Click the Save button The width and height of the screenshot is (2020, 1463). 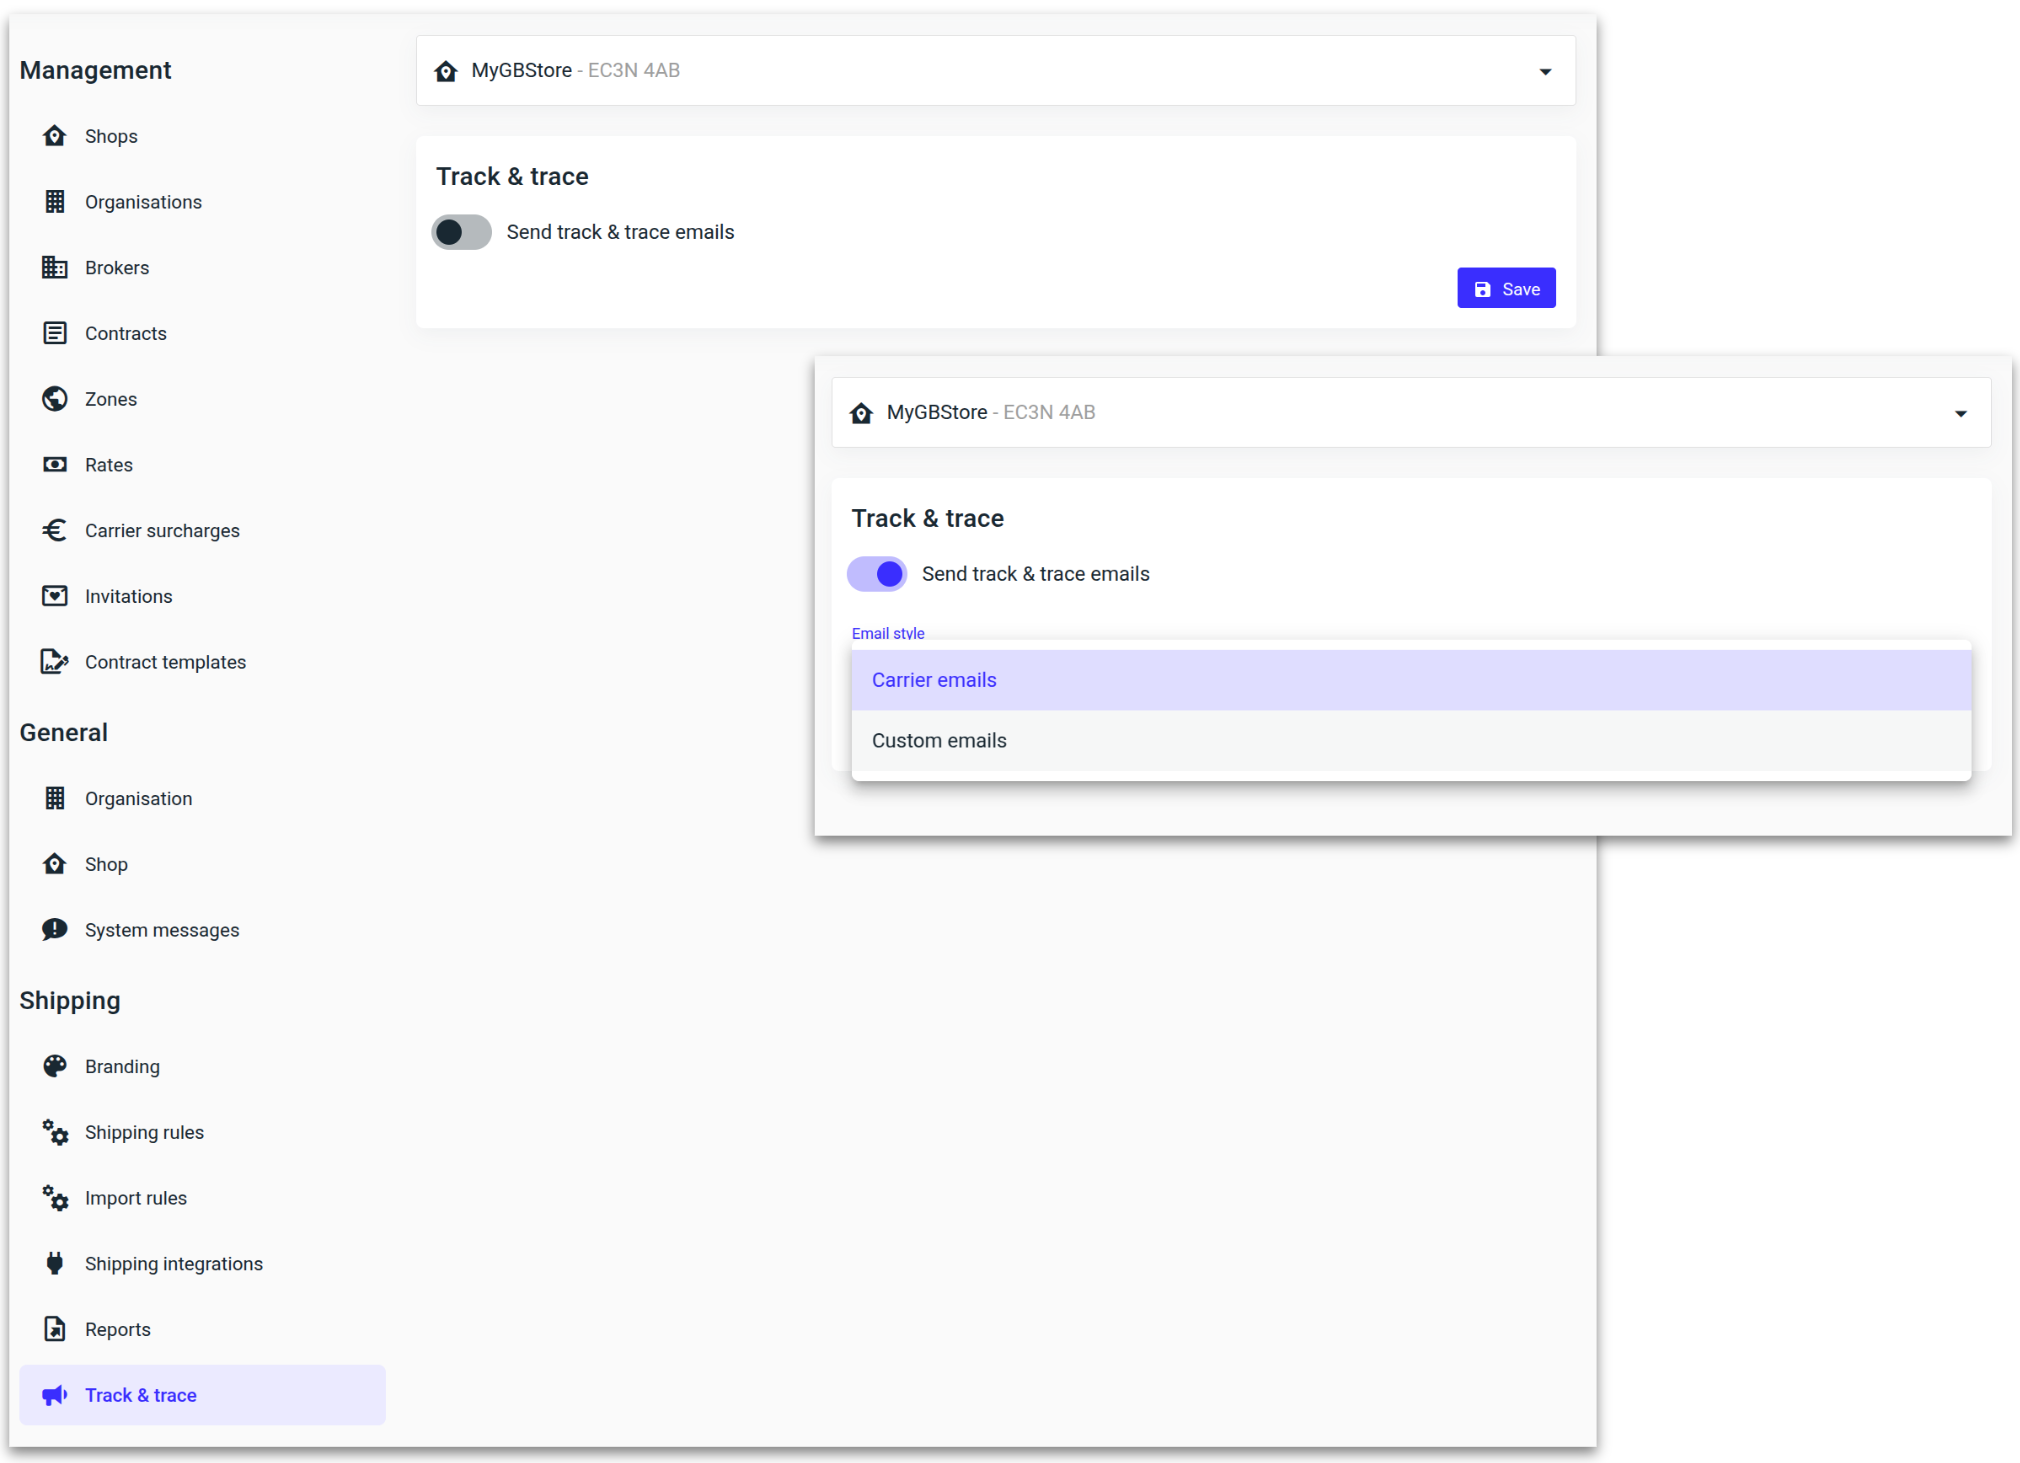tap(1506, 288)
